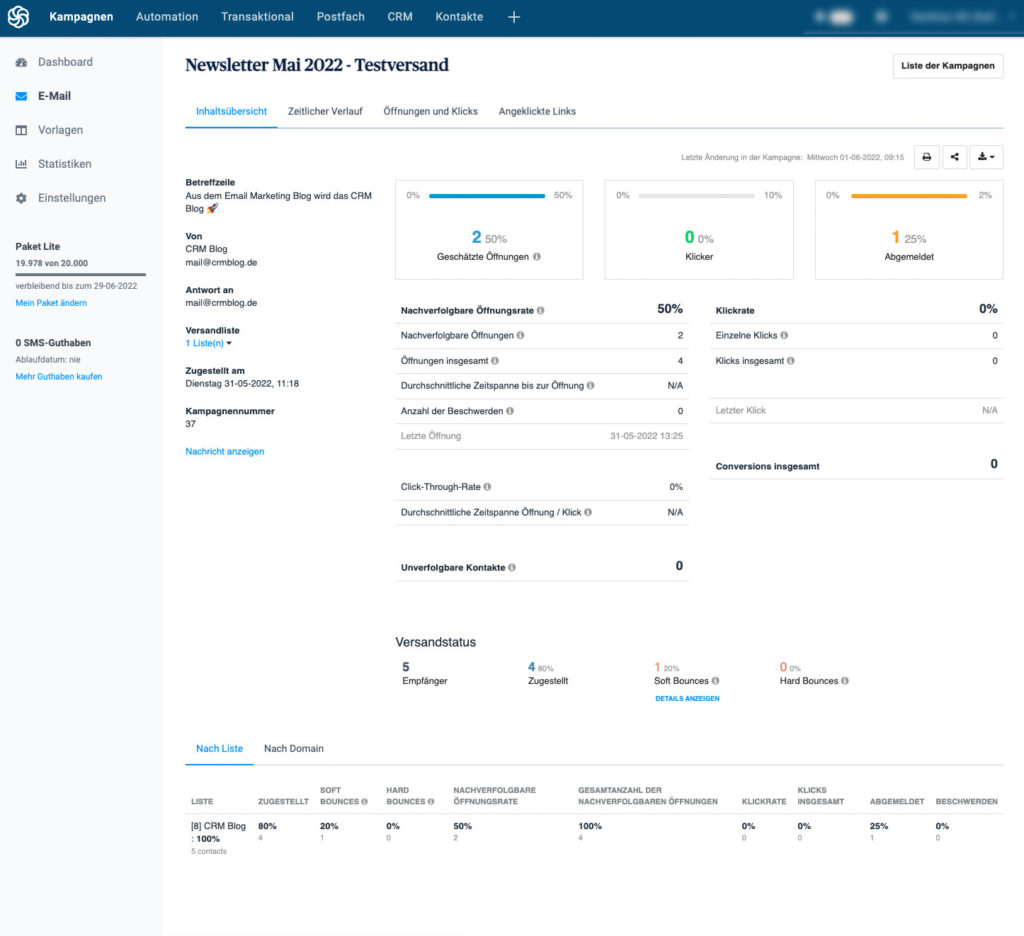Click the Geschätzte Öffnungen progress bar
Image resolution: width=1024 pixels, height=936 pixels.
[488, 195]
